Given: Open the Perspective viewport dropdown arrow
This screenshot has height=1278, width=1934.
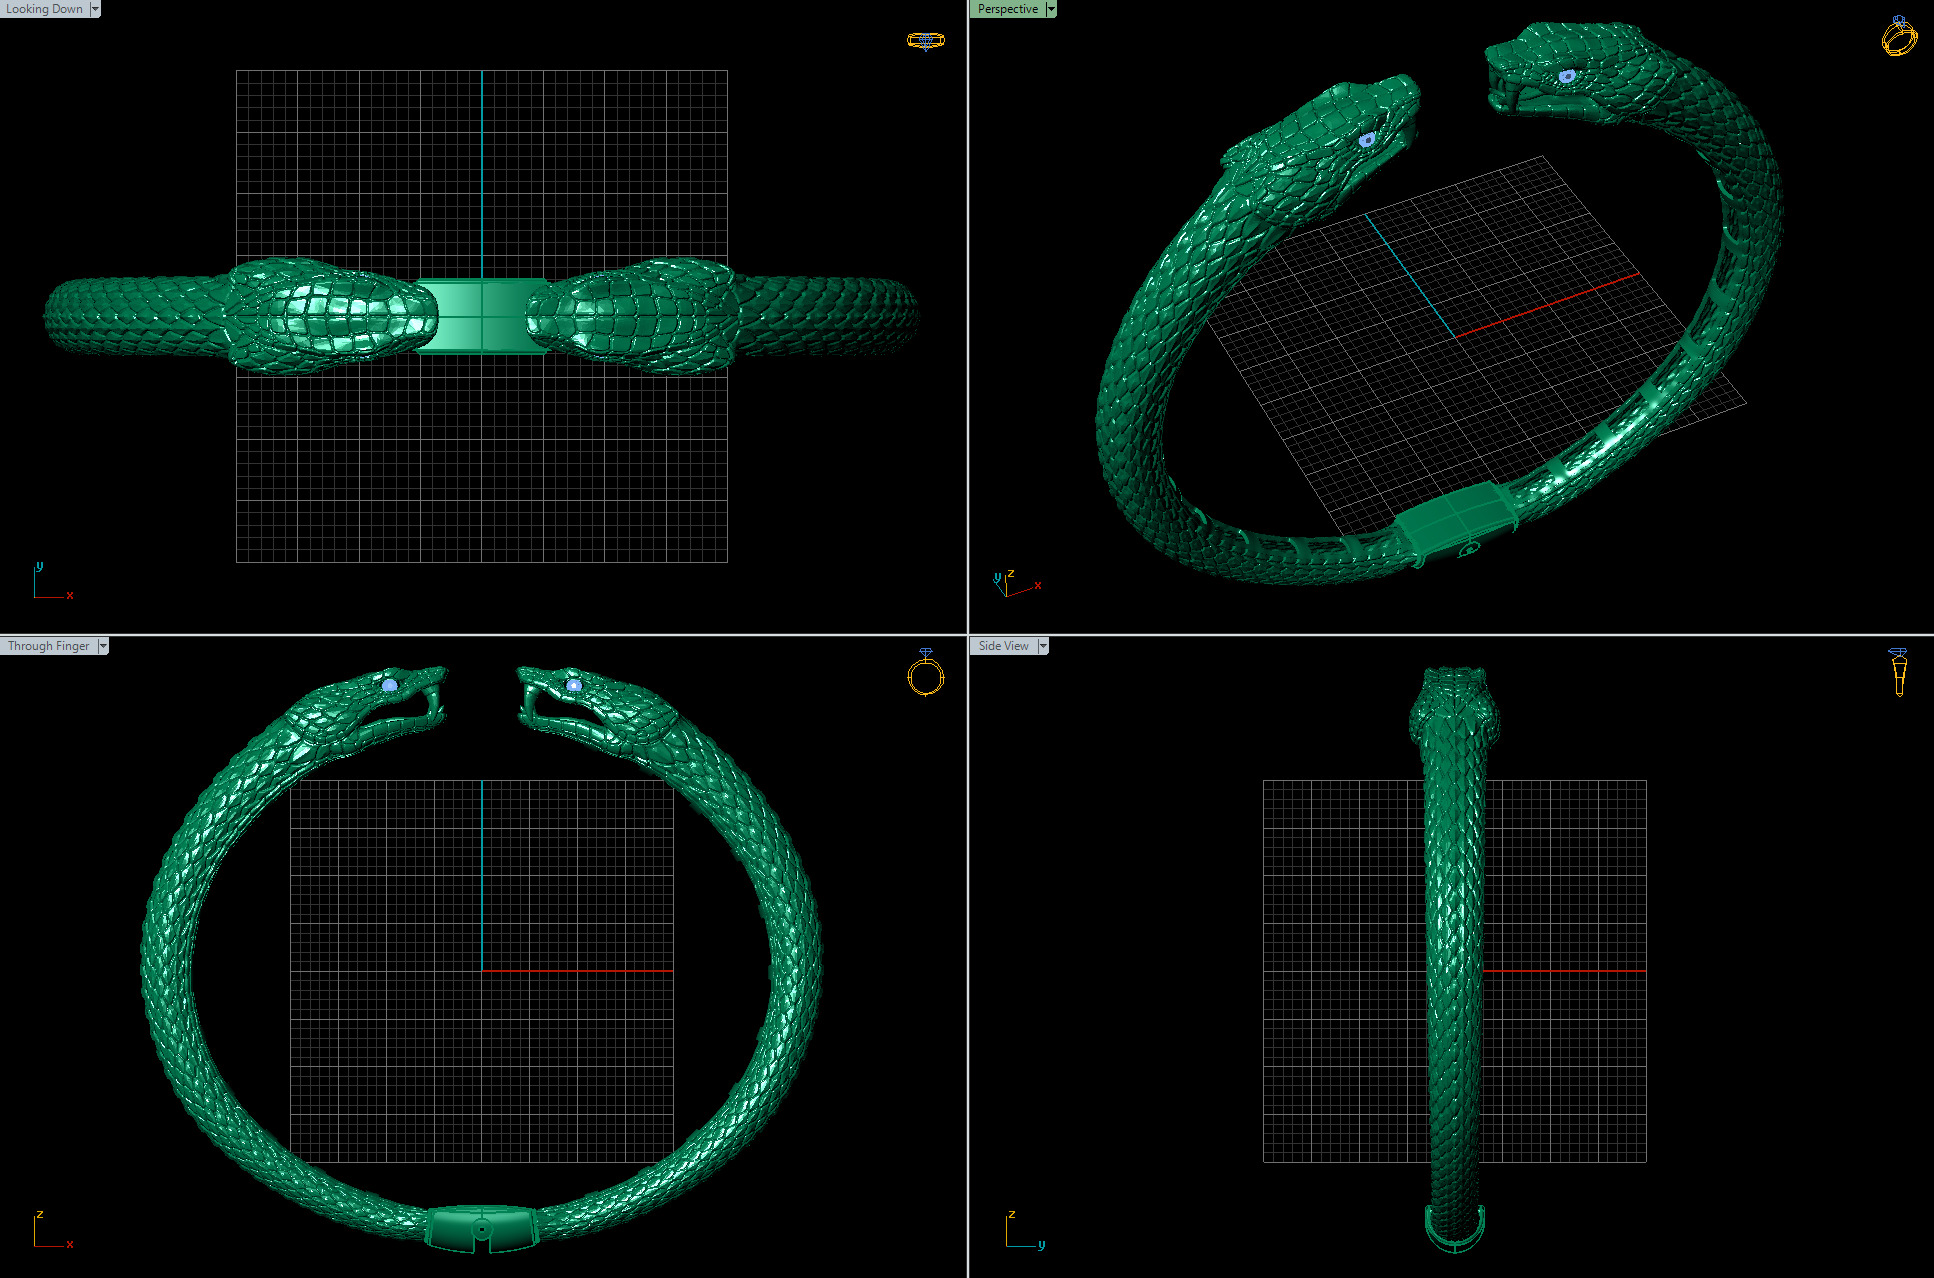Looking at the screenshot, I should pyautogui.click(x=1051, y=9).
